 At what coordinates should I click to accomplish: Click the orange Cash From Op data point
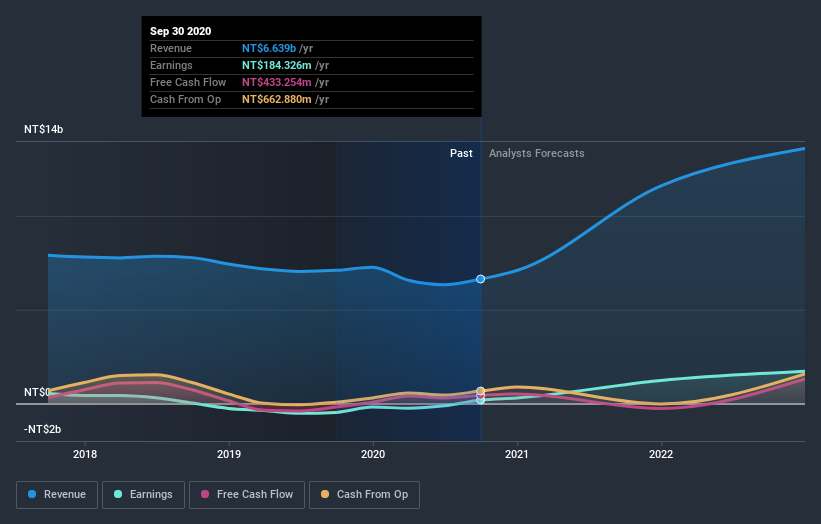[x=481, y=391]
